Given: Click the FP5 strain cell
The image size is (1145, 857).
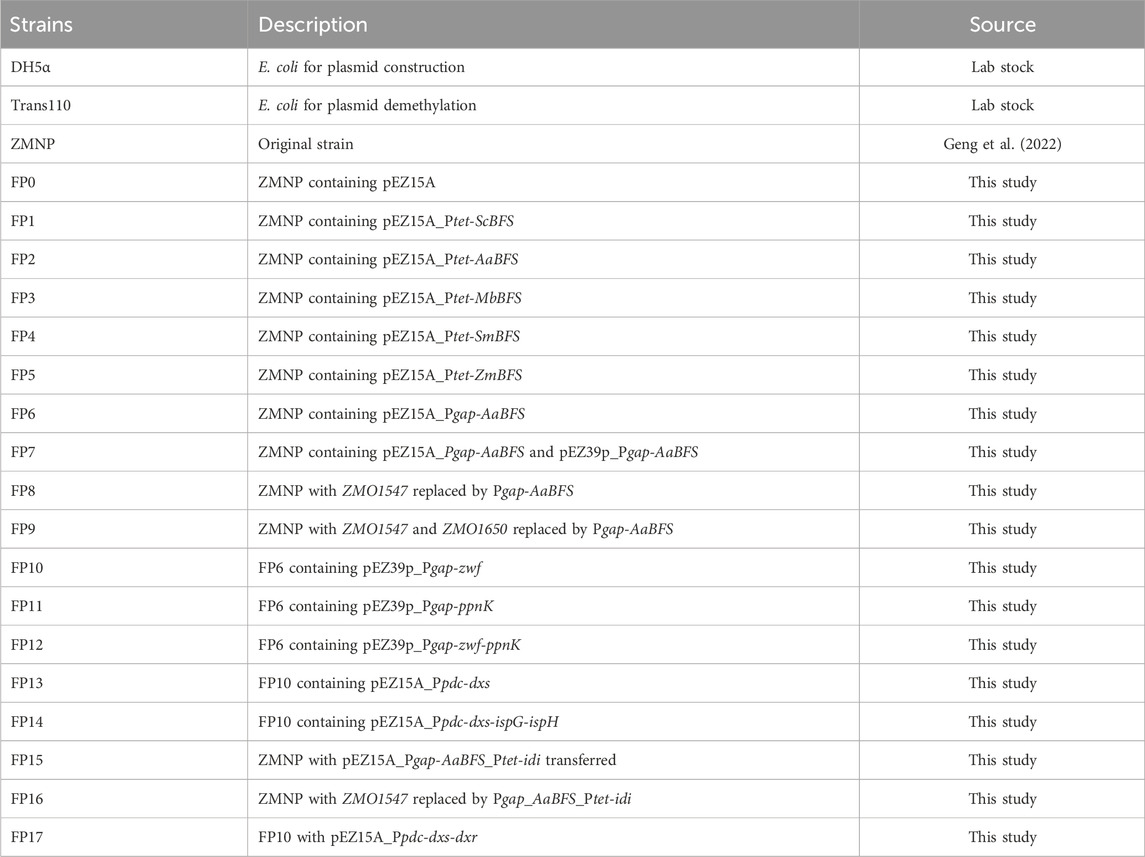Looking at the screenshot, I should tap(123, 375).
